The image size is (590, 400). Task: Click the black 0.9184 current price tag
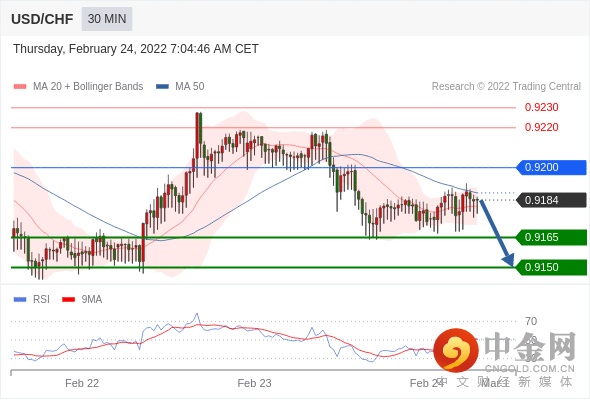click(x=552, y=200)
